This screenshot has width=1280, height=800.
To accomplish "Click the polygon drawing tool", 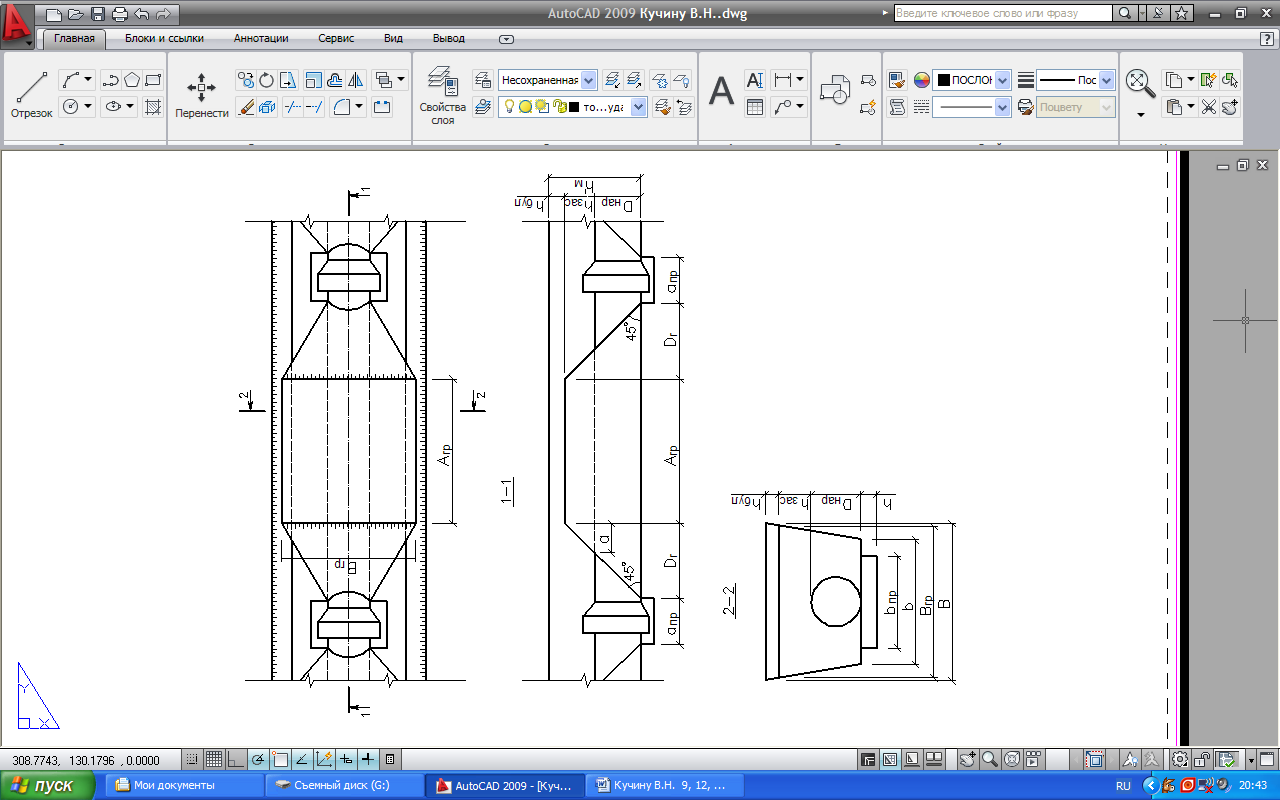I will [131, 80].
